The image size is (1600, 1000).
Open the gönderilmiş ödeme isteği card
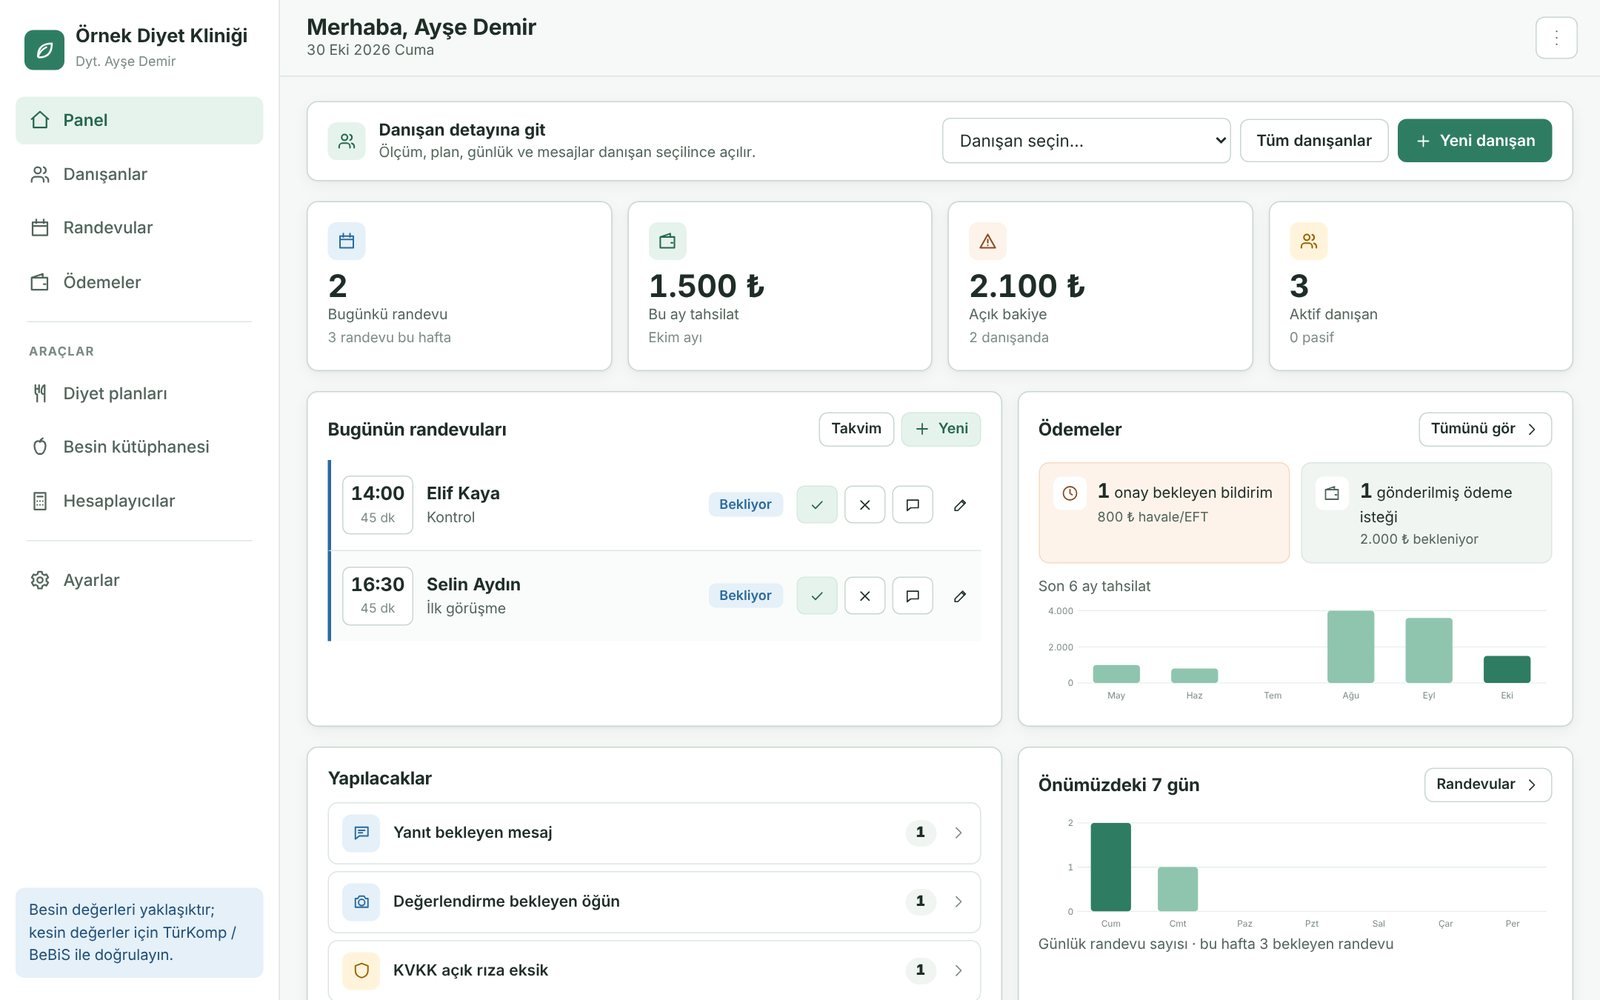pos(1426,513)
